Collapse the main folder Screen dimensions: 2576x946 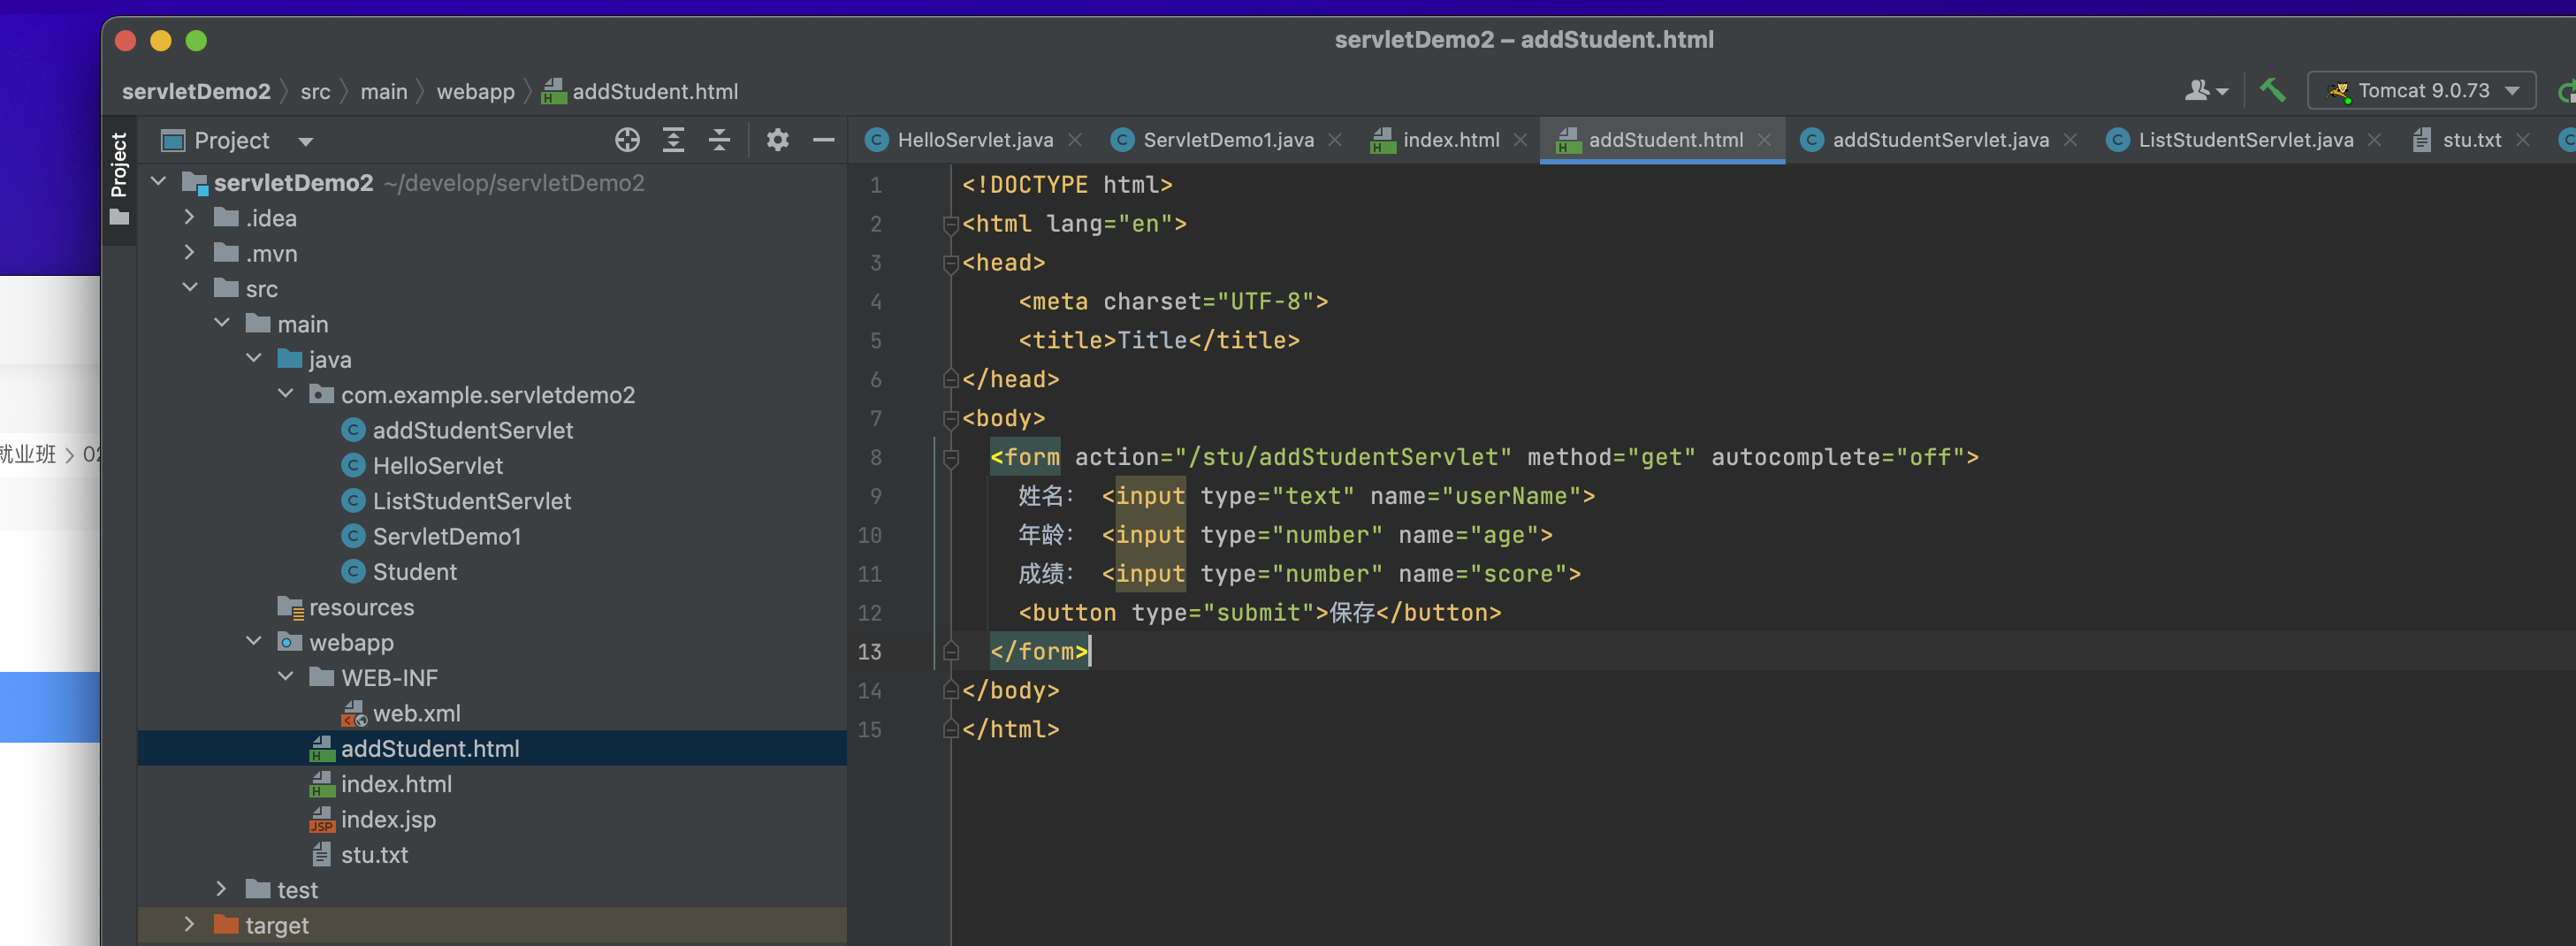pos(222,323)
